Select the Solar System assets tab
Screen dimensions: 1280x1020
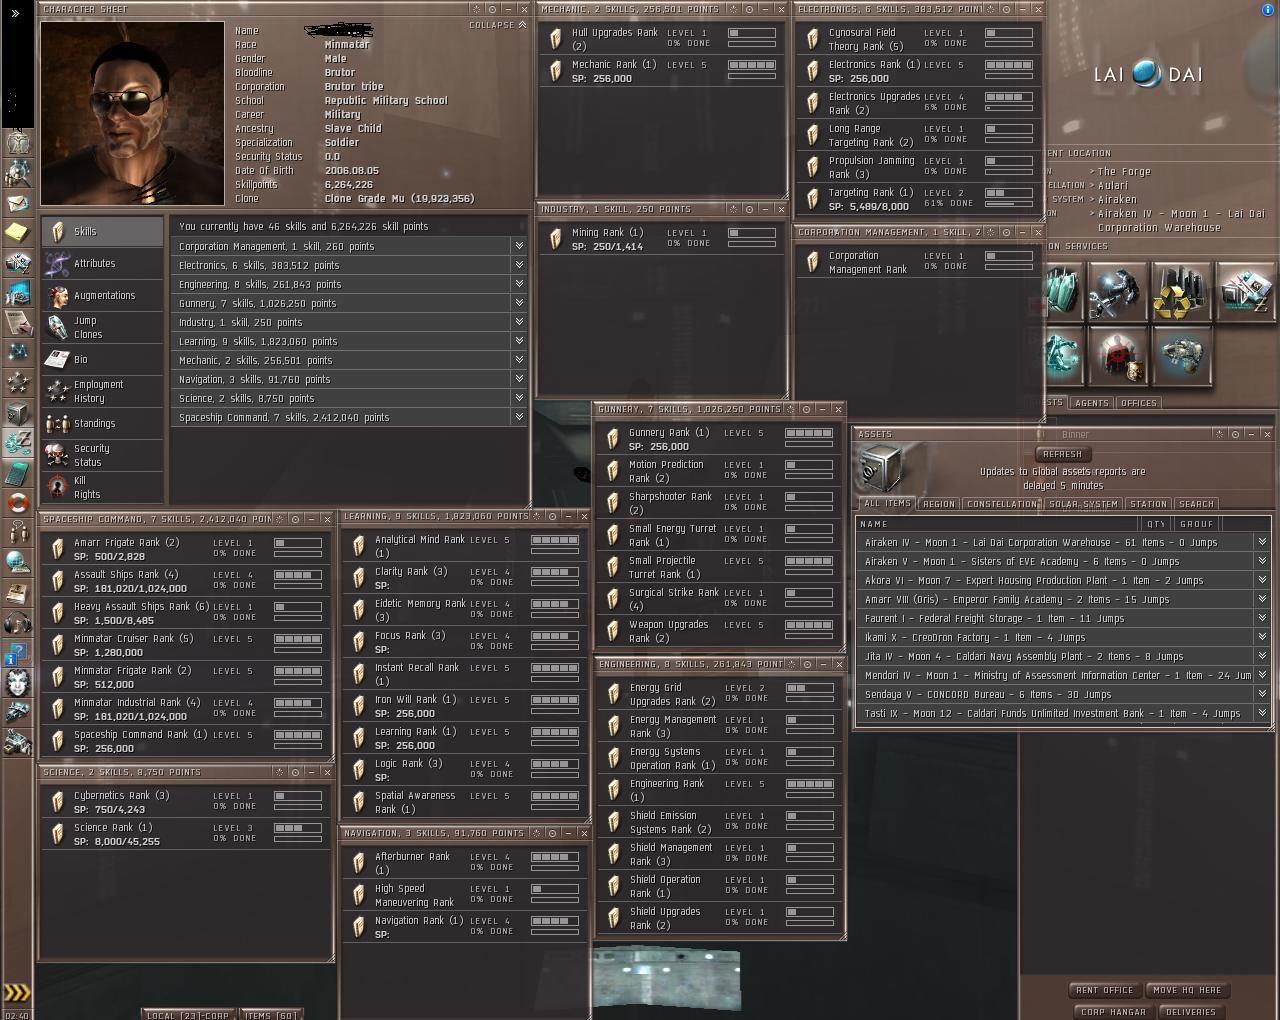click(1083, 504)
